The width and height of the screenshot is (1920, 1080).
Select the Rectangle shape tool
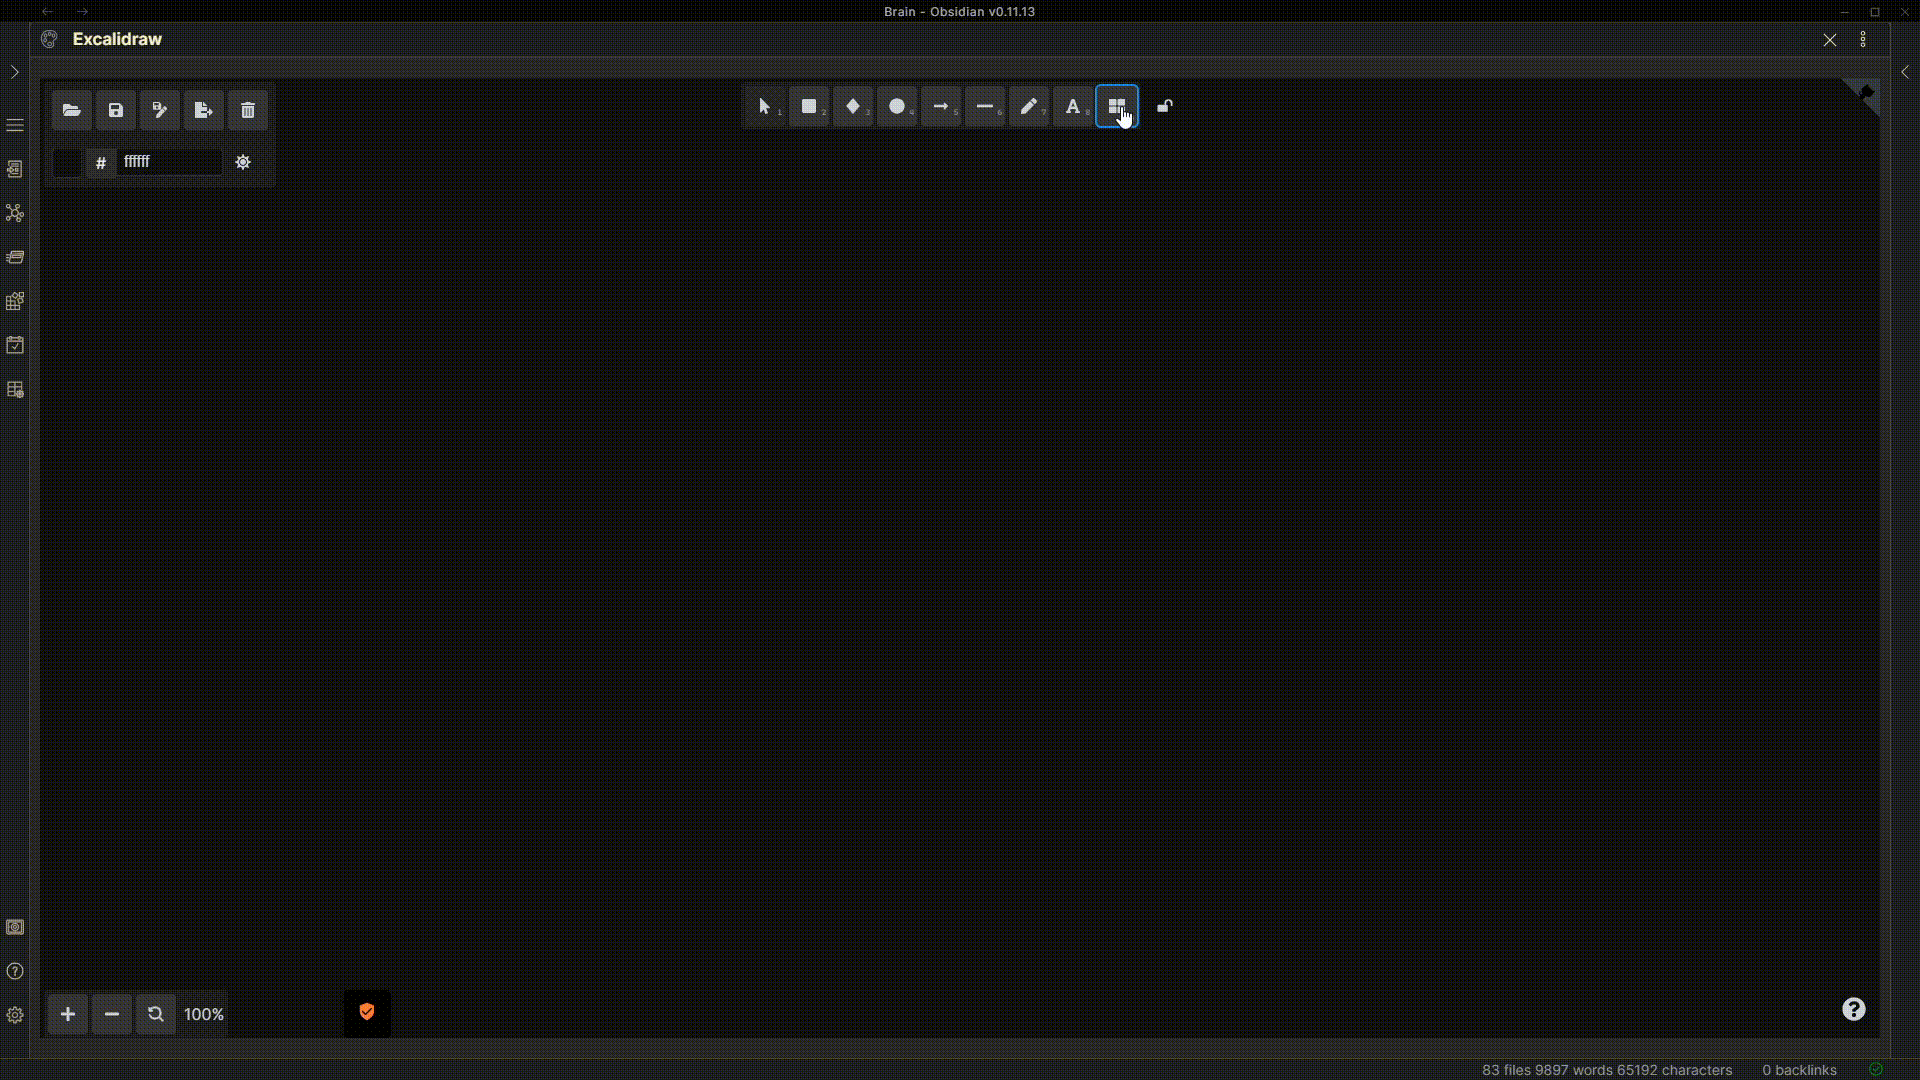click(809, 107)
